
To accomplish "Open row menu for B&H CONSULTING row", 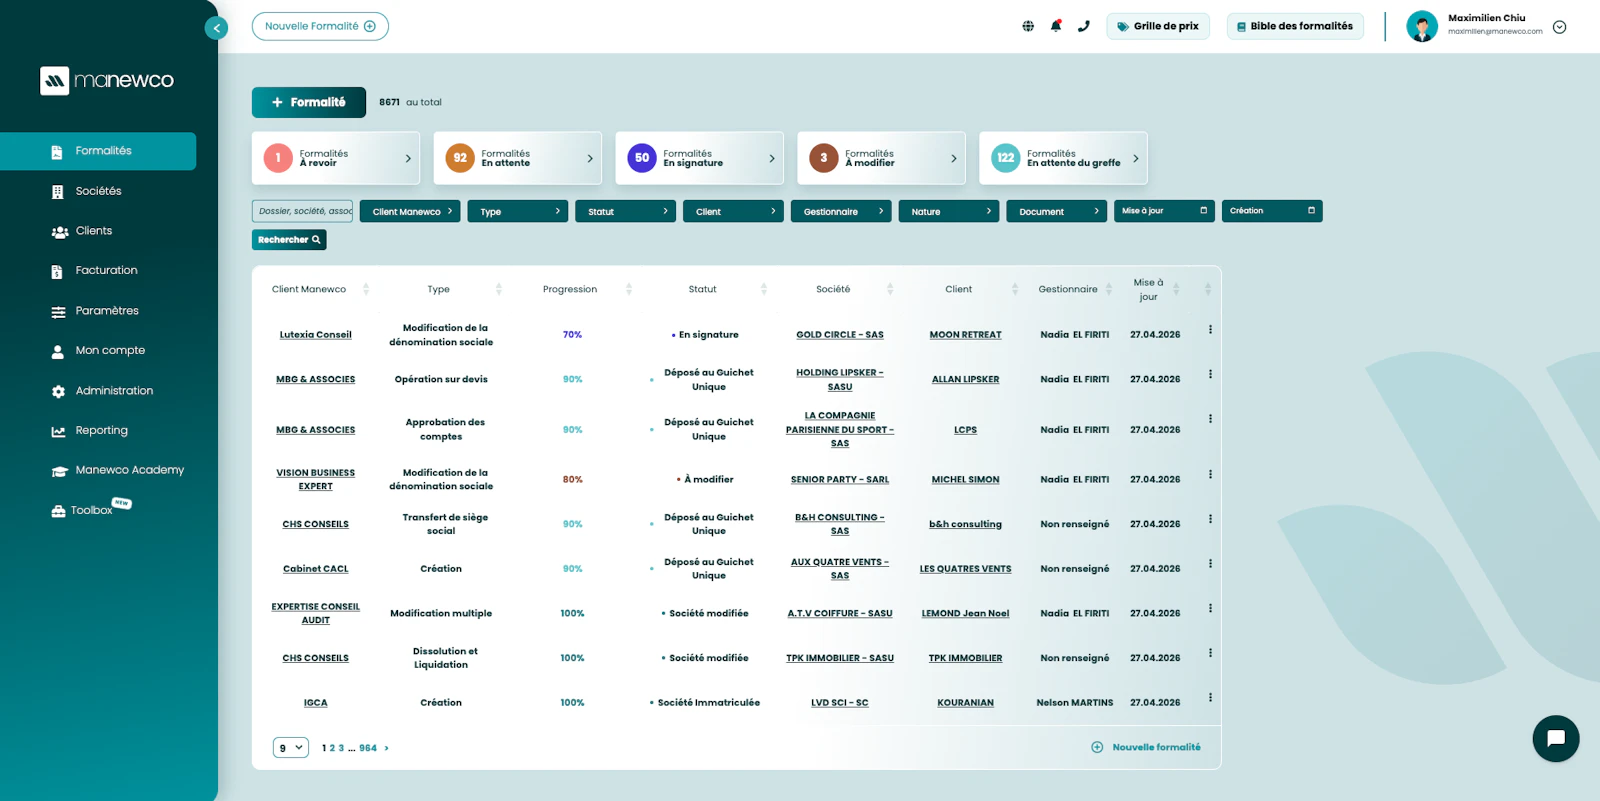I will pos(1210,519).
